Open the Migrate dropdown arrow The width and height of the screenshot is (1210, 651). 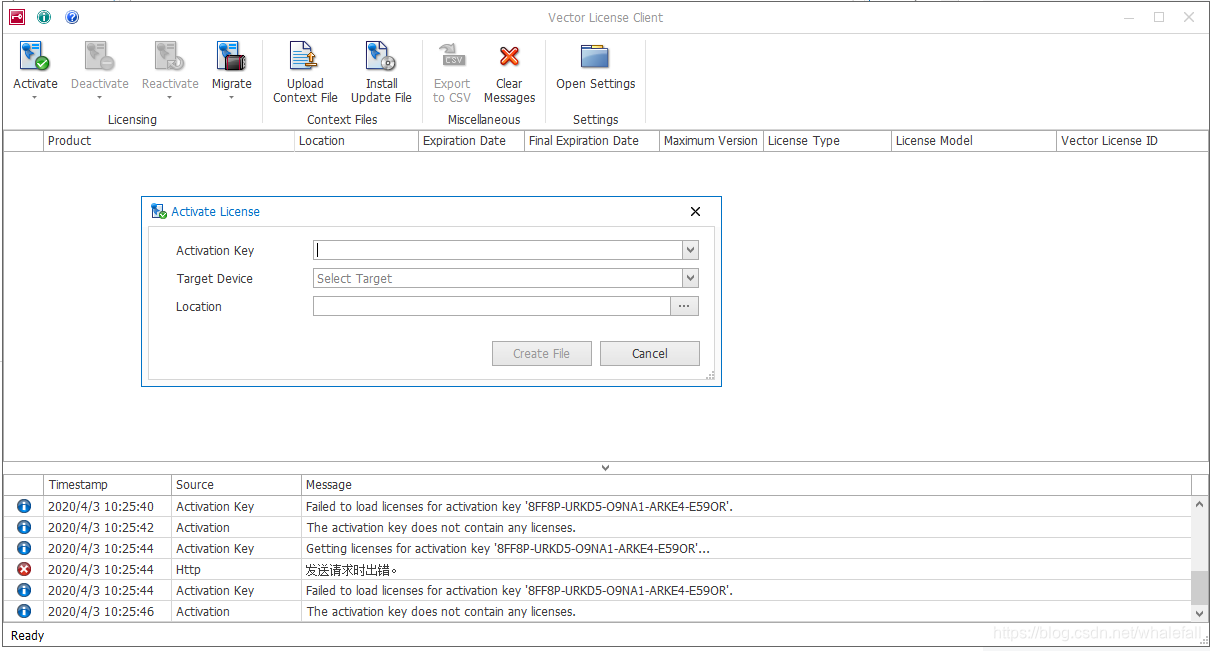[x=231, y=98]
